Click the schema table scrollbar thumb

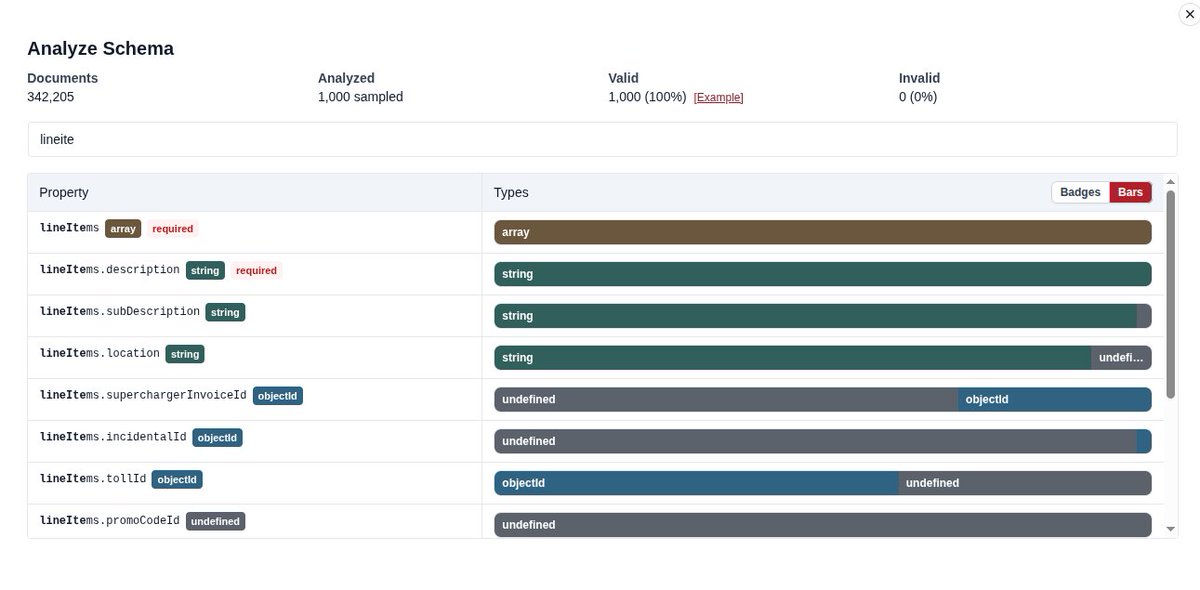[1171, 292]
